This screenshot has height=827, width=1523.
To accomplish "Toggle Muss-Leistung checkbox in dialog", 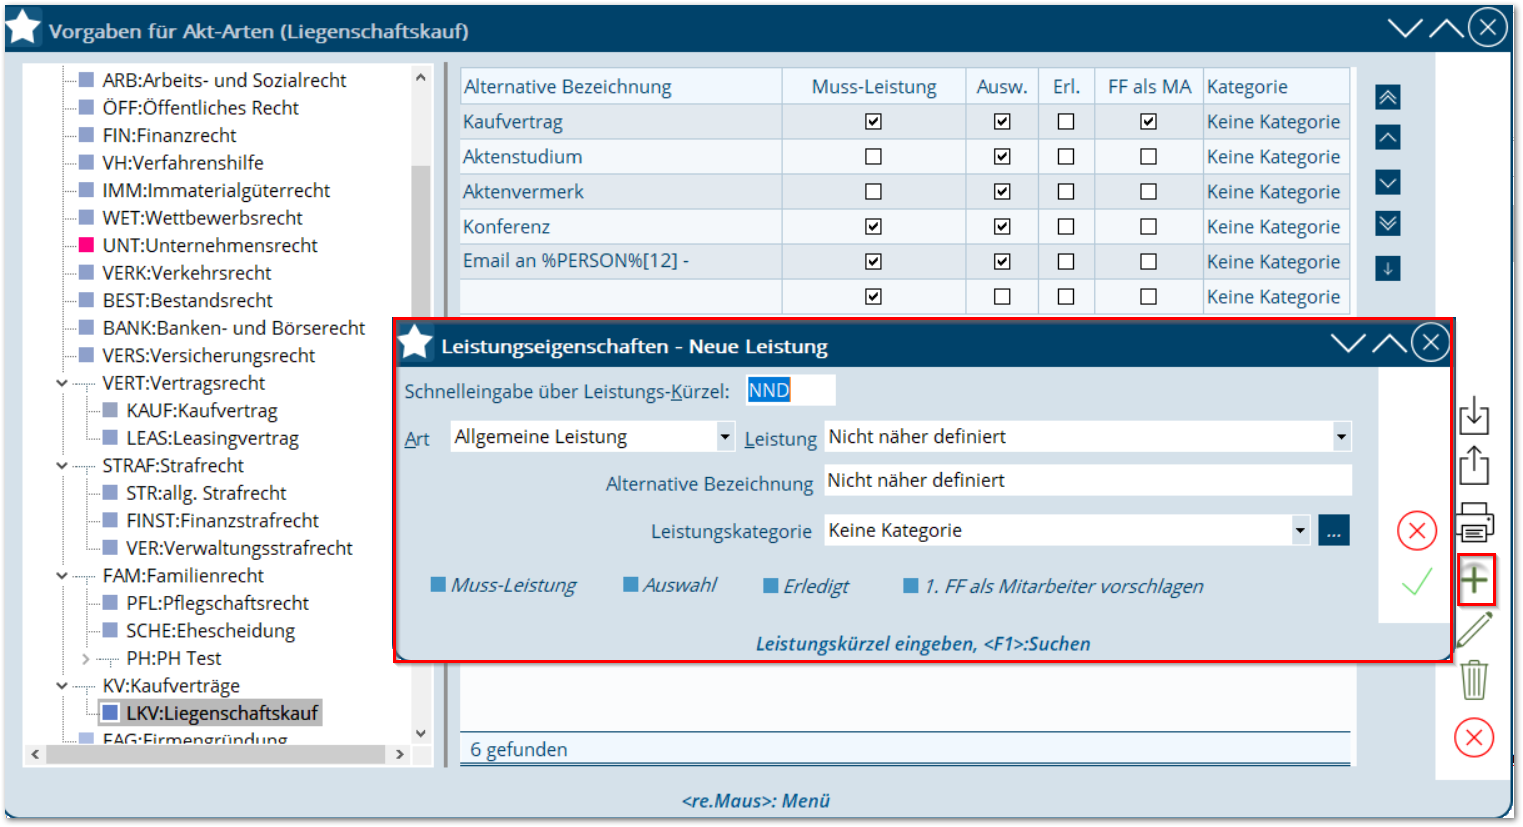I will coord(438,584).
